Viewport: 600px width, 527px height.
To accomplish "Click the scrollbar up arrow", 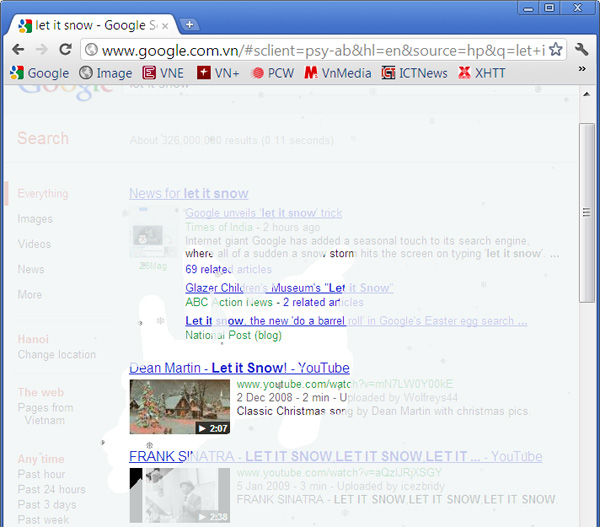I will [x=586, y=94].
